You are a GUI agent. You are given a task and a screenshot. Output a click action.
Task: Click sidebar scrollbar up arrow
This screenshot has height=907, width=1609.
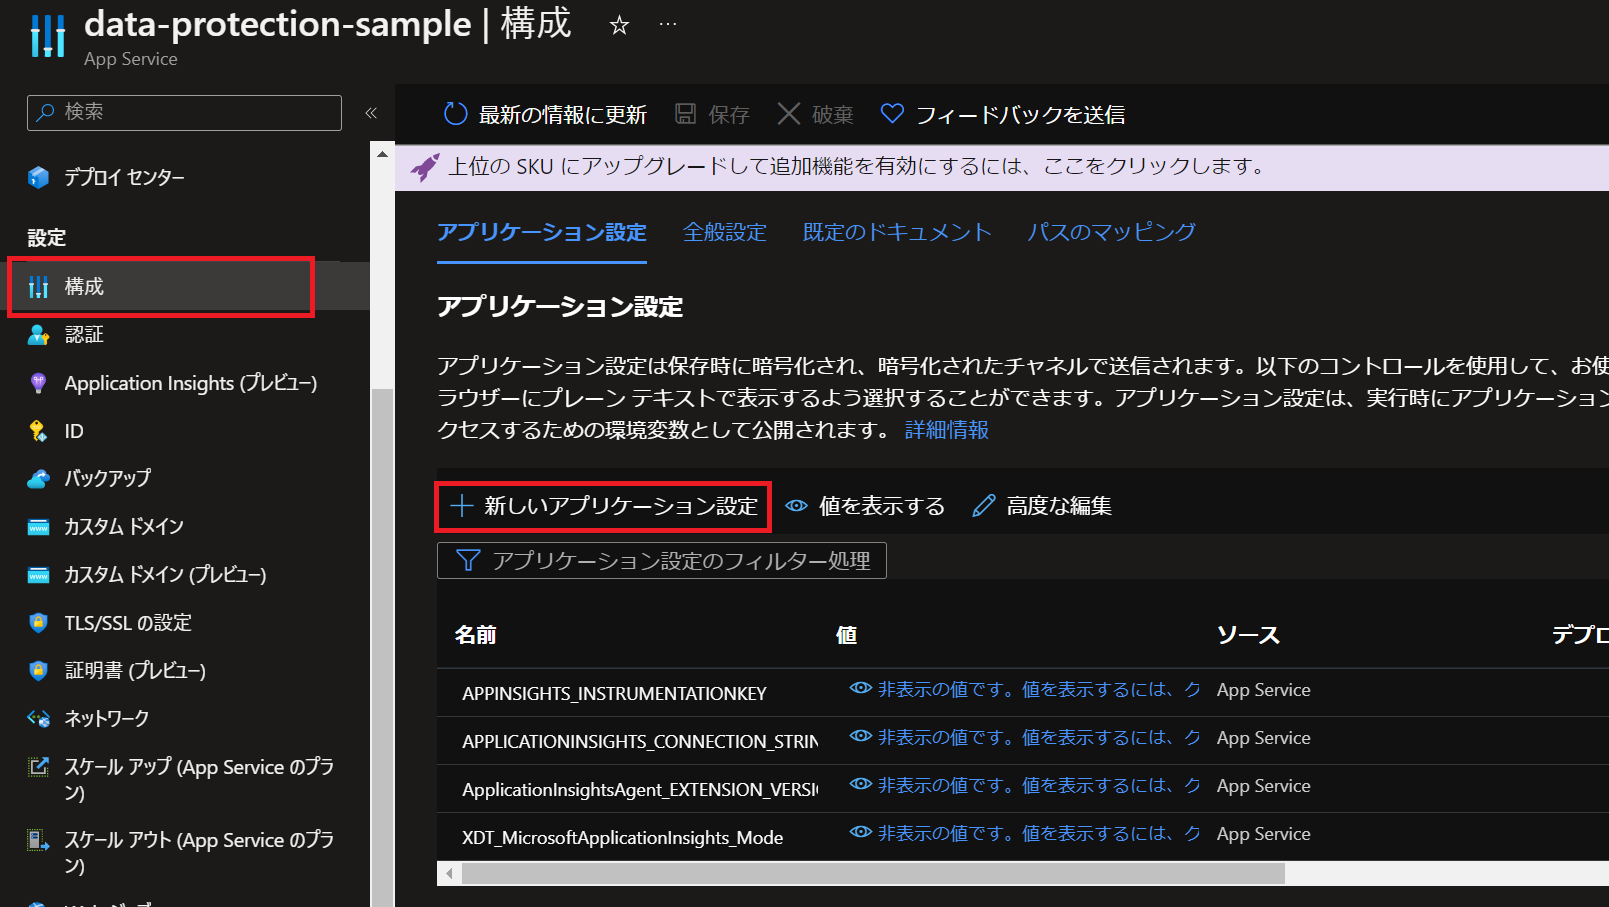tap(382, 155)
